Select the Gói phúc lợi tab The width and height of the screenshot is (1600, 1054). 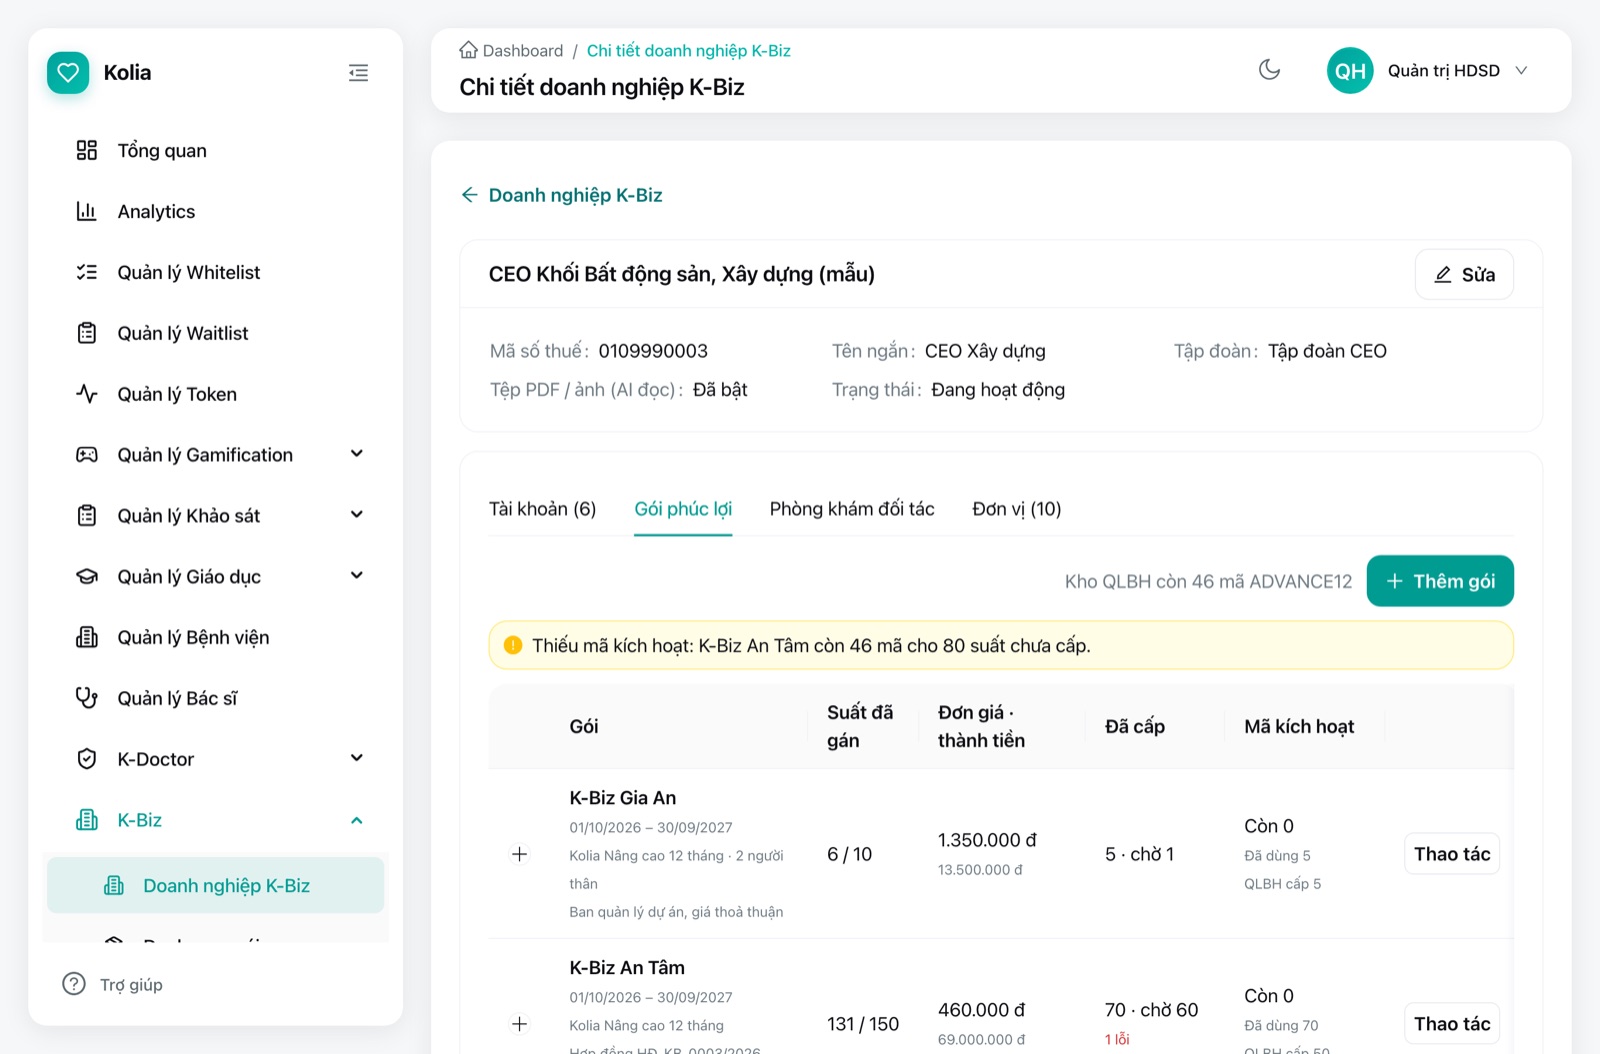(x=683, y=509)
